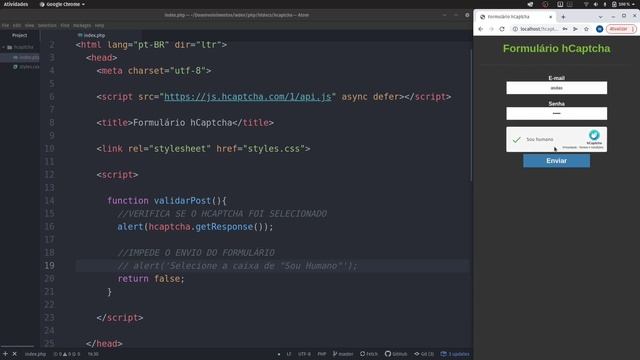Click the X icon in Atom bottom-left corner
Viewport: 640px width, 360px height.
click(x=14, y=354)
